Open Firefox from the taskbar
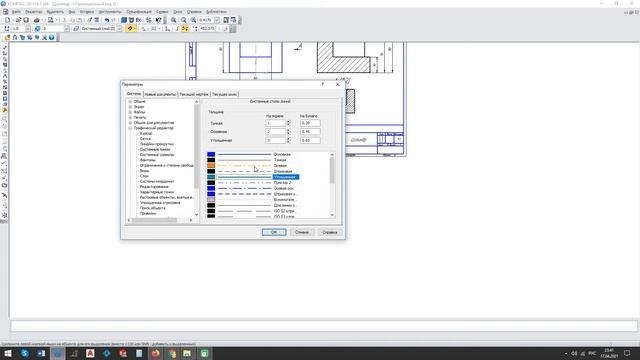 (x=156, y=353)
